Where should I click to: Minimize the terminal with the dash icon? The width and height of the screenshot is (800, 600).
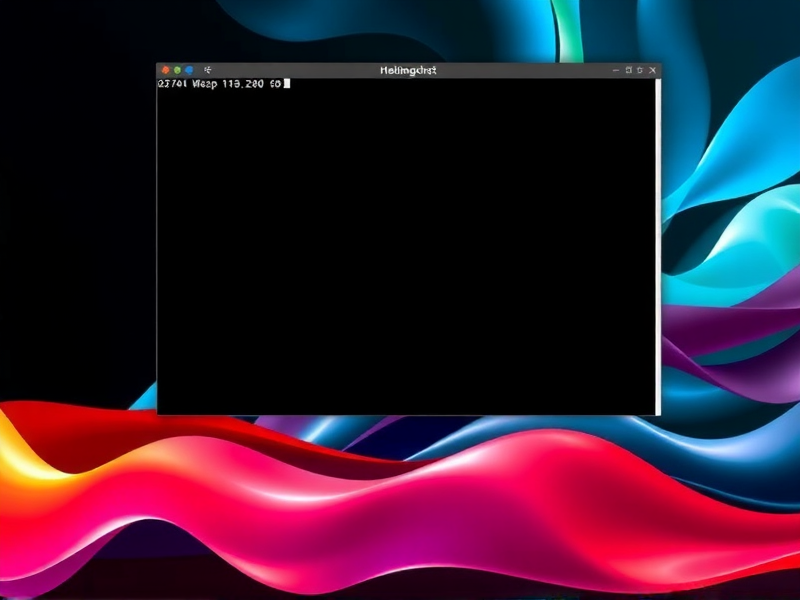[x=616, y=70]
